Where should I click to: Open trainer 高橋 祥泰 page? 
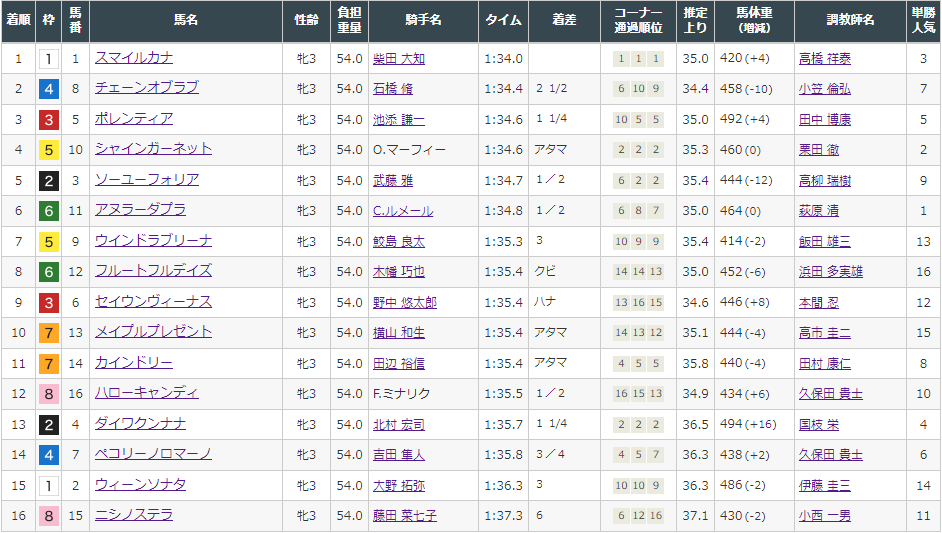pos(825,59)
